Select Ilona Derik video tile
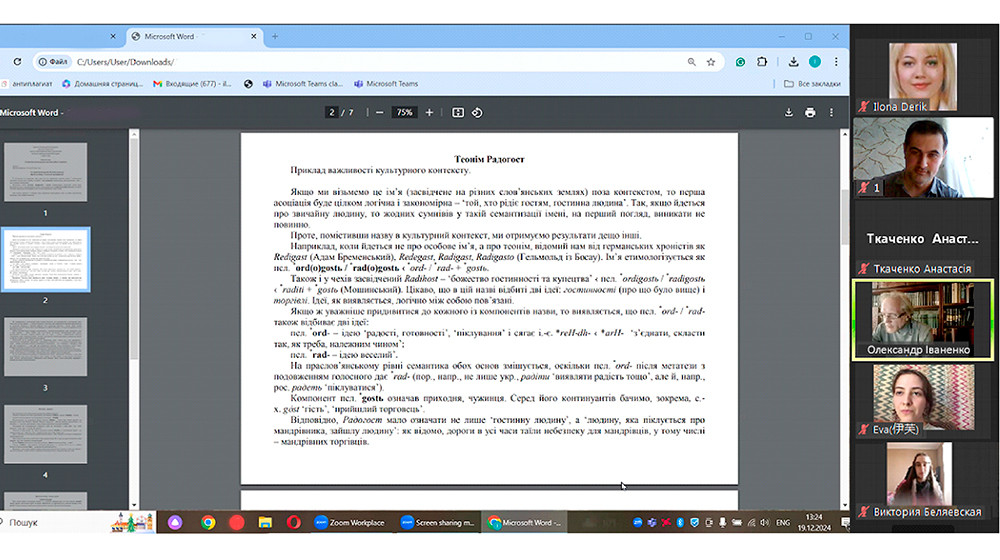This screenshot has width=1000, height=560. tap(923, 77)
